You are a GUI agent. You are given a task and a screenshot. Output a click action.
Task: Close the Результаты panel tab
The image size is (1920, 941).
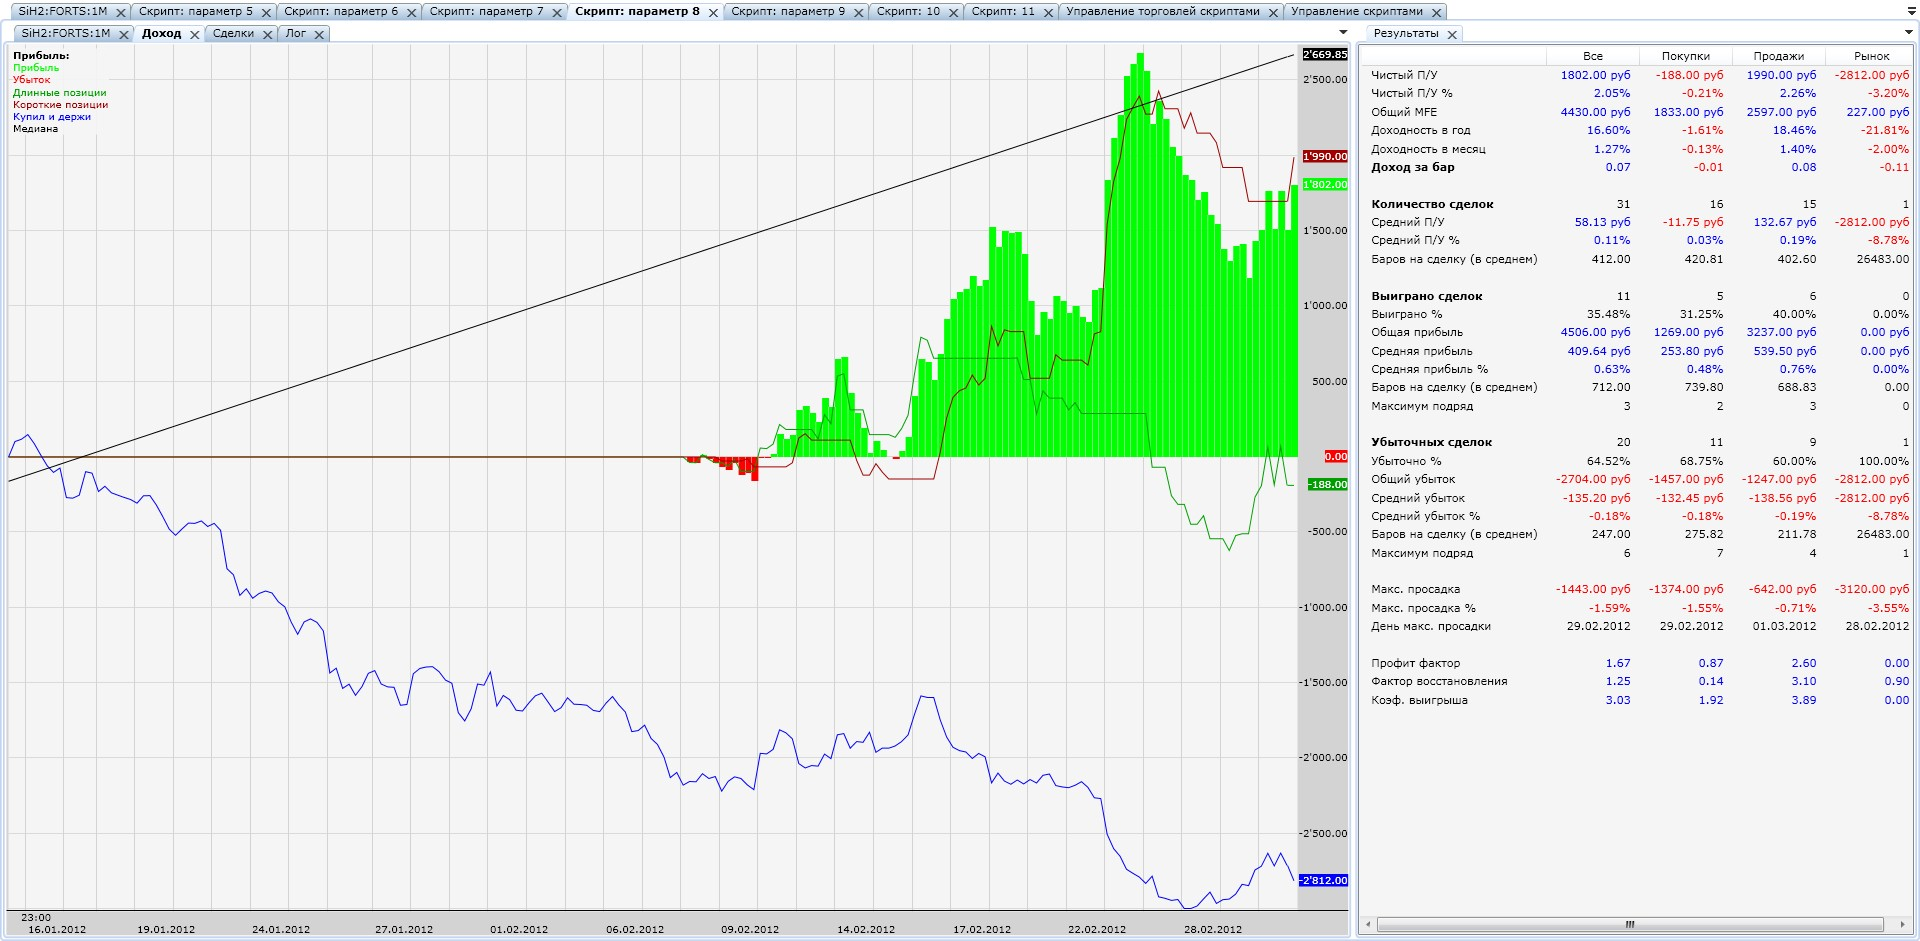1452,35
